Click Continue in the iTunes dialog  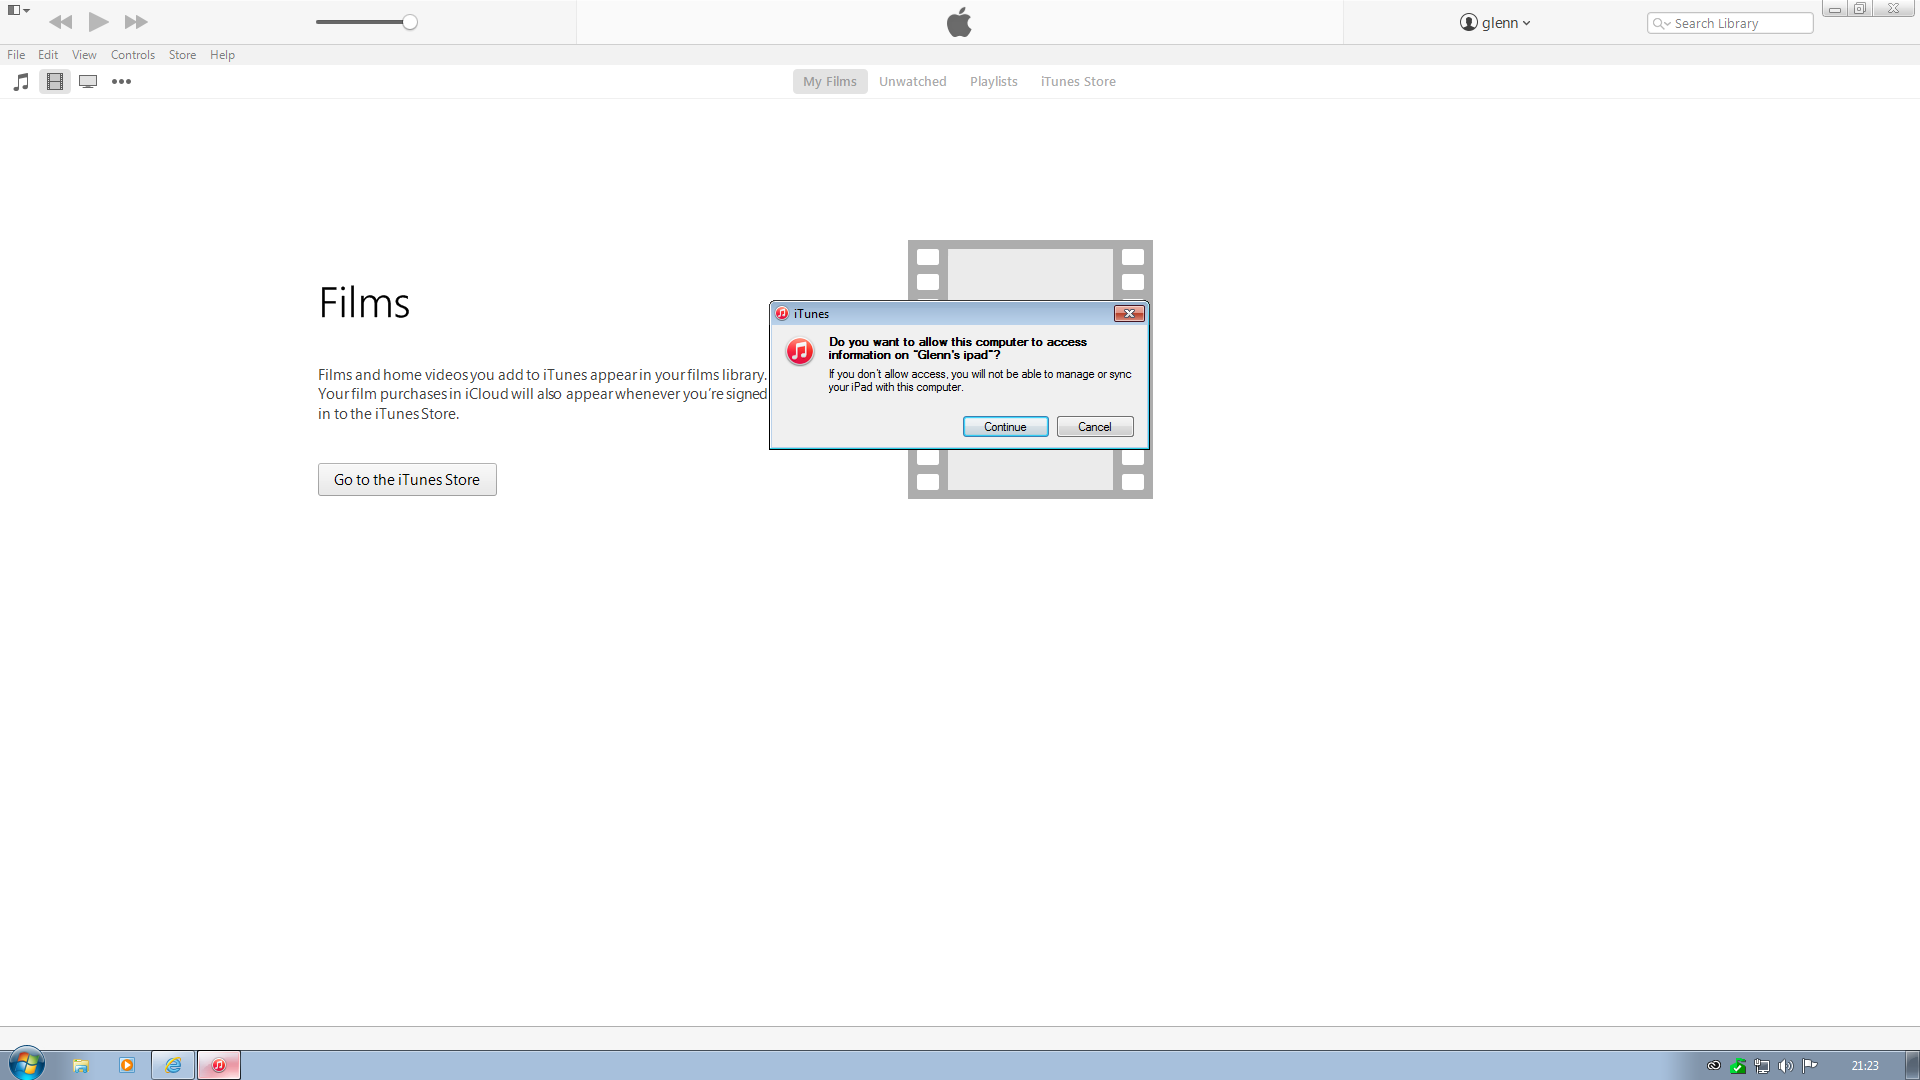(x=1005, y=427)
